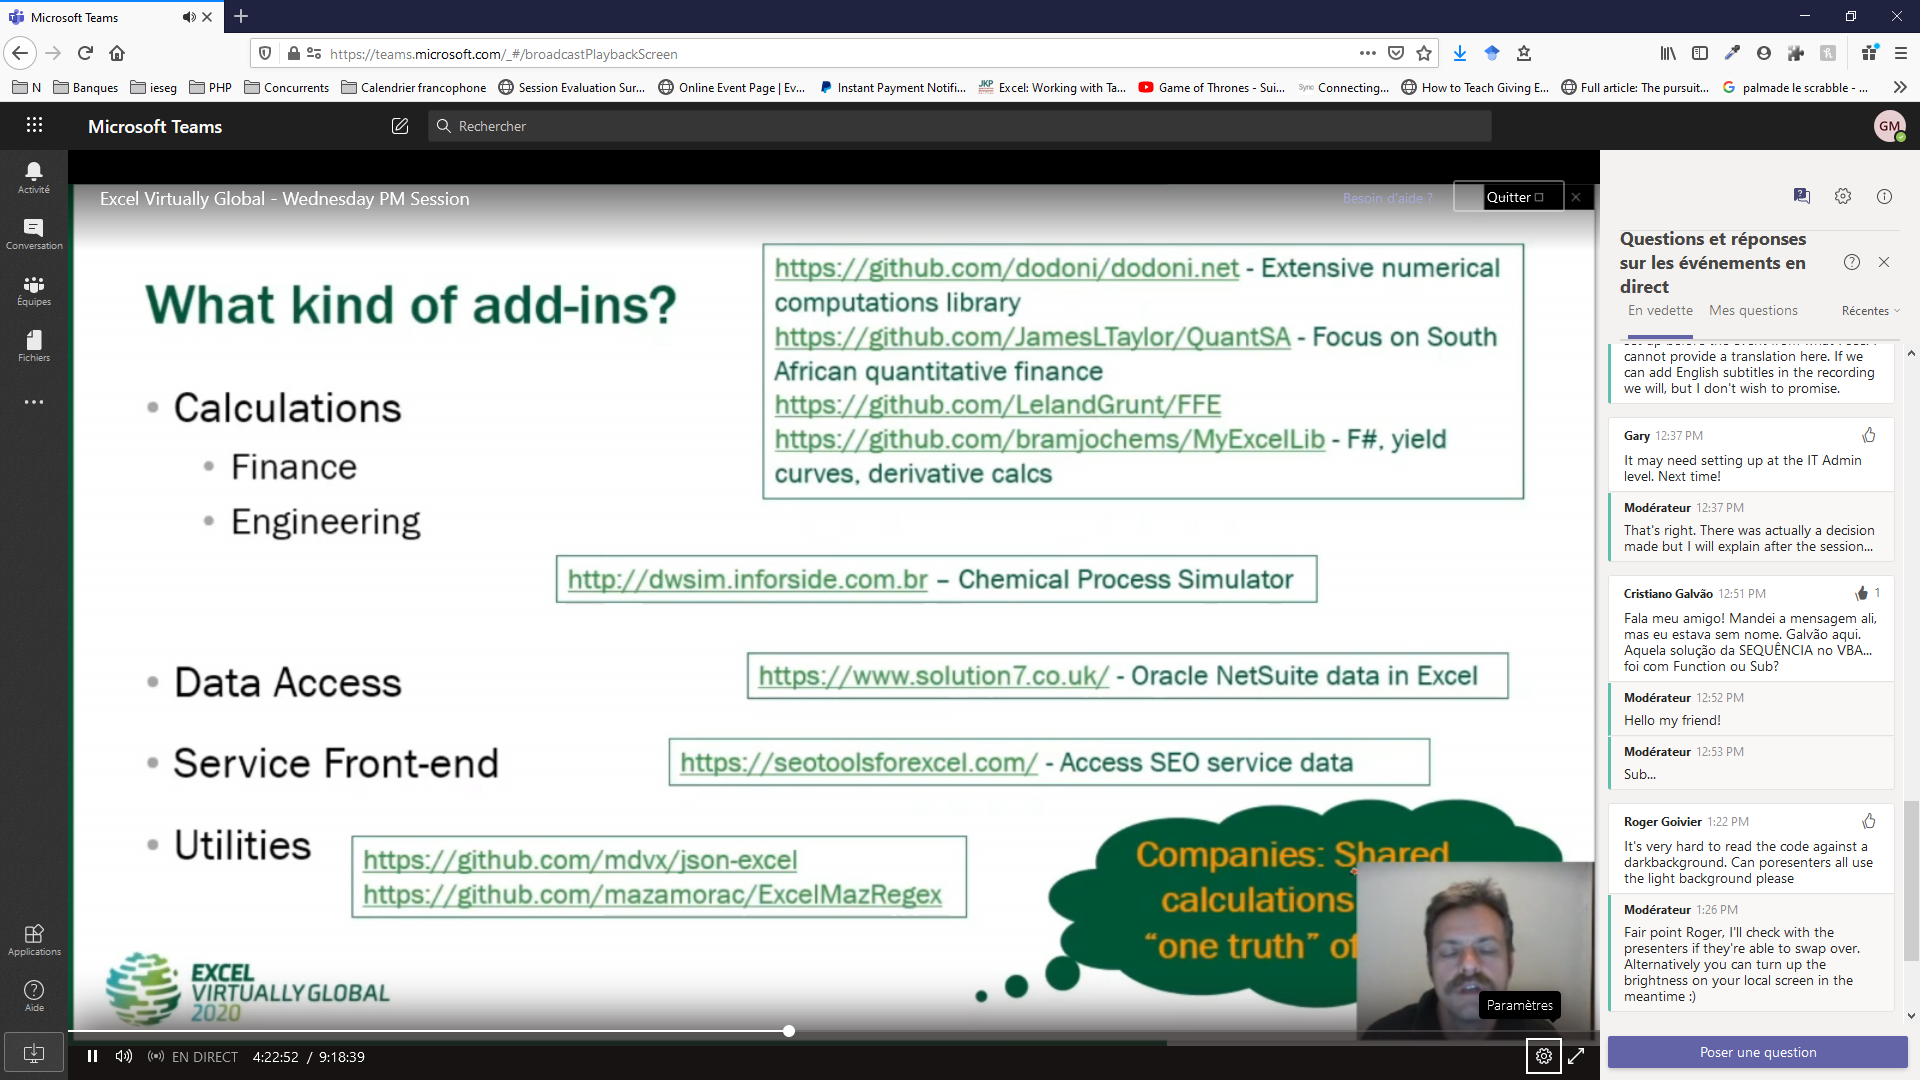The height and width of the screenshot is (1080, 1920).
Task: Open the video Paramètres gear button
Action: click(x=1544, y=1056)
